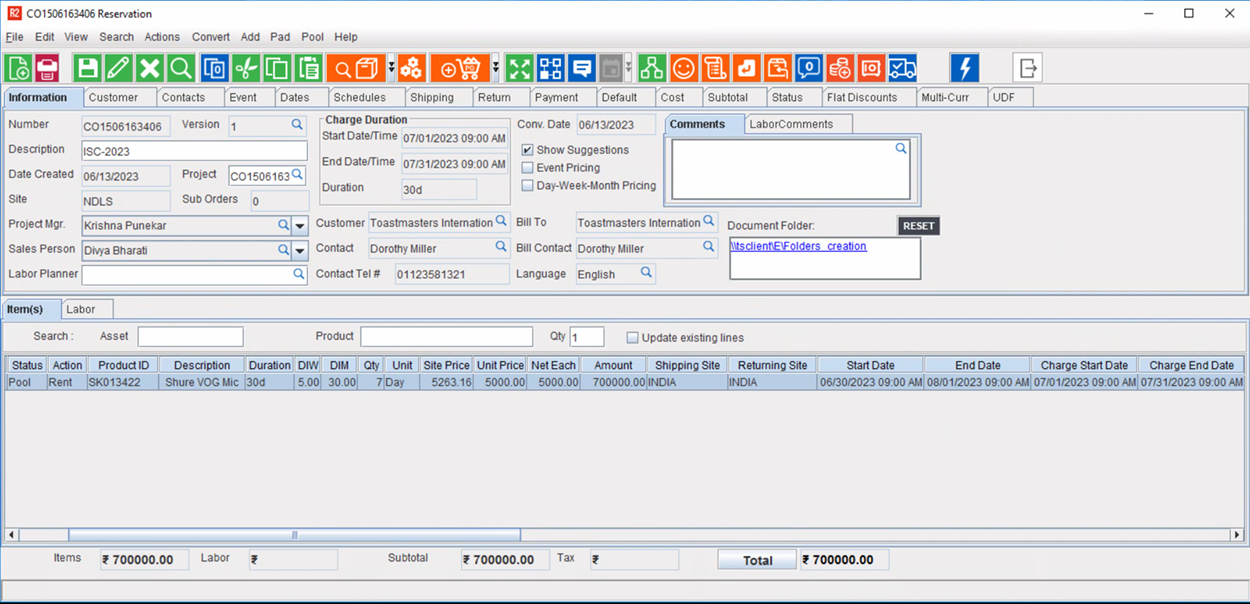This screenshot has width=1250, height=604.
Task: Switch to the Shipping tab
Action: [x=432, y=97]
